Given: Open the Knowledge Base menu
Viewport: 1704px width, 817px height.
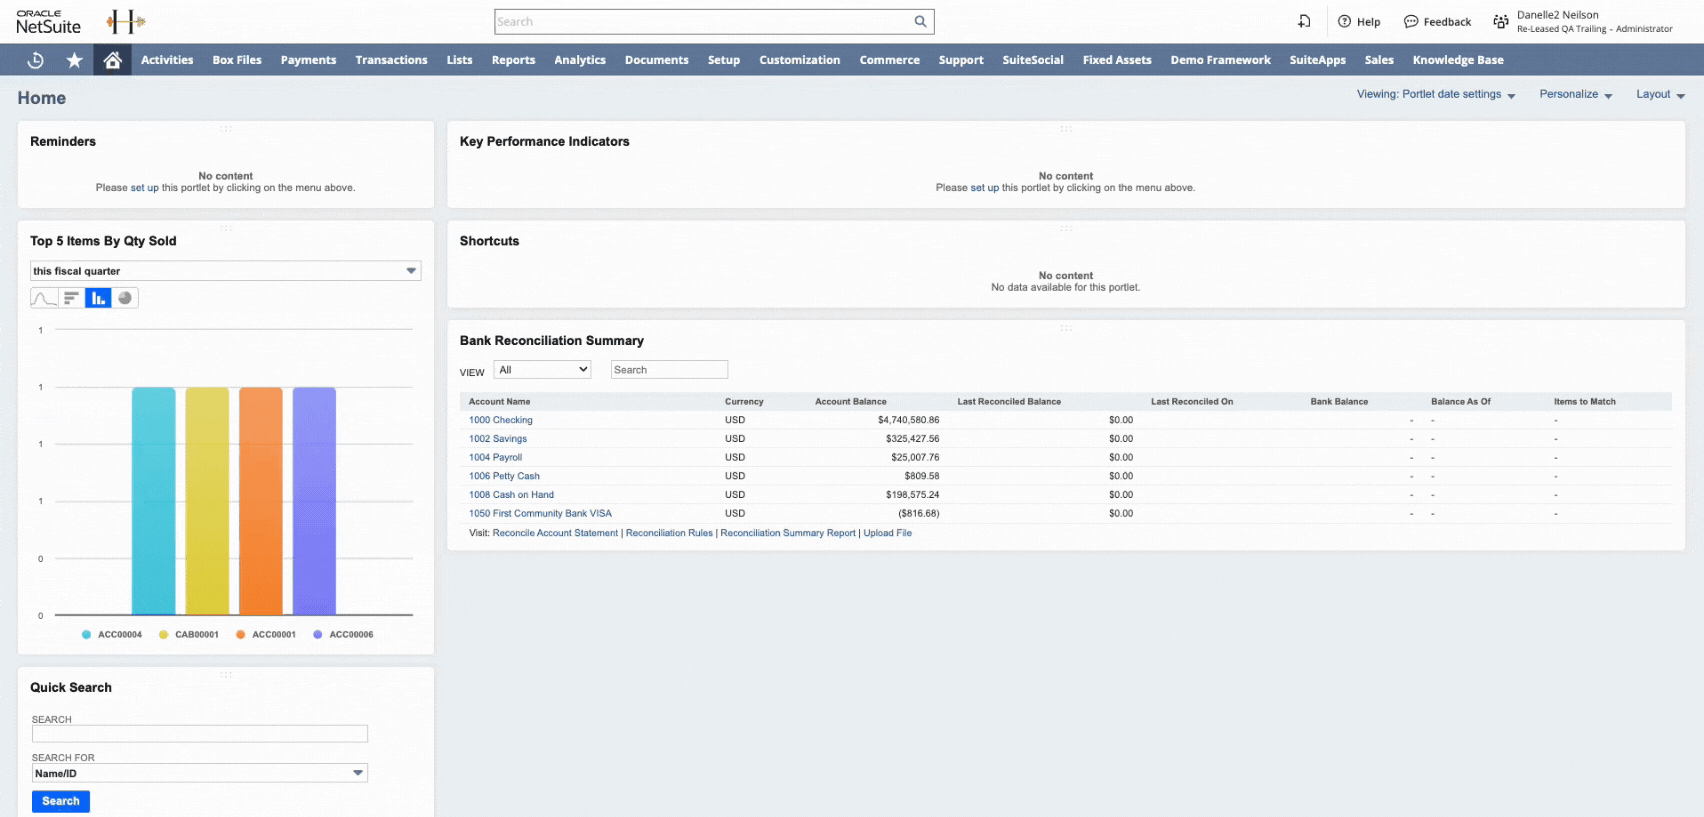Looking at the screenshot, I should [1458, 60].
